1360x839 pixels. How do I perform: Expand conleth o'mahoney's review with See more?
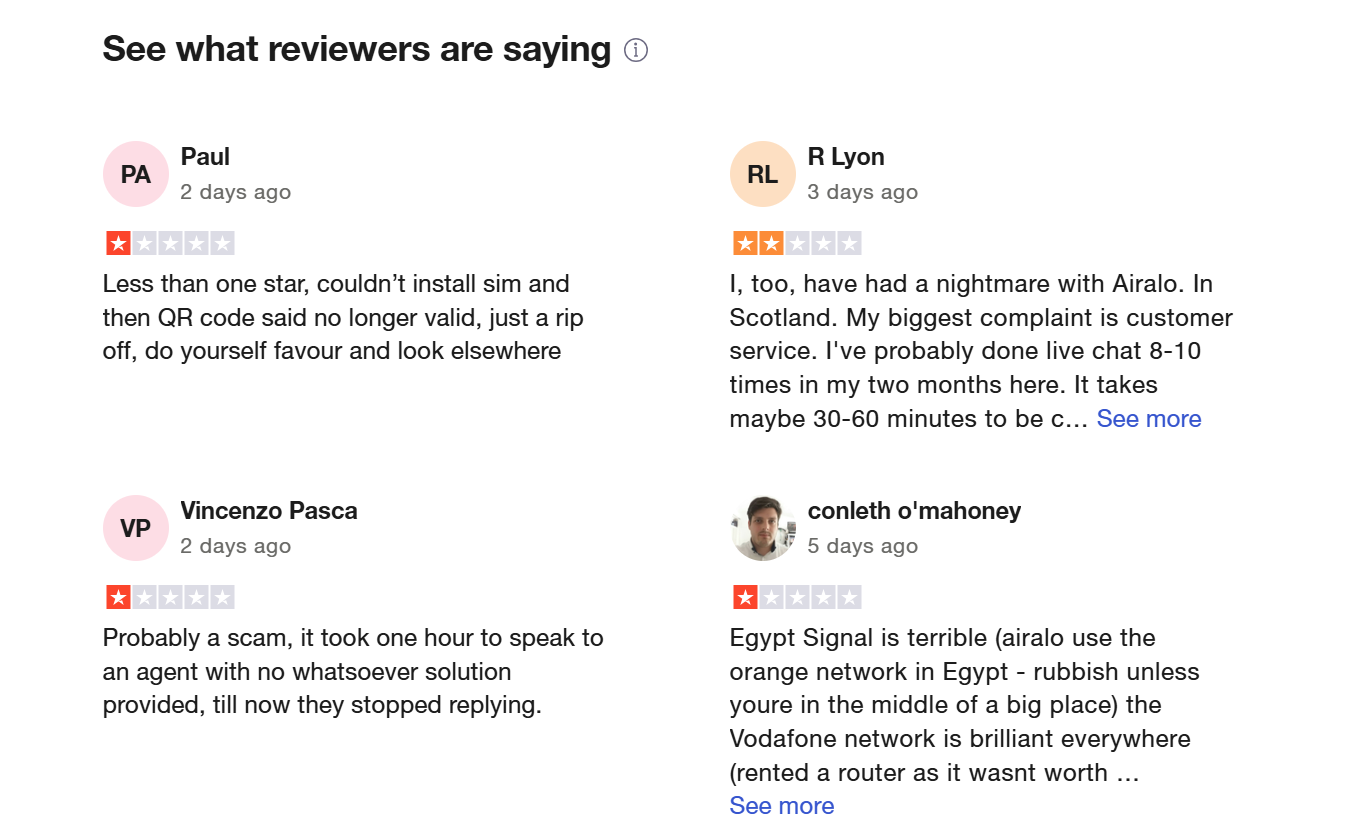pos(782,806)
